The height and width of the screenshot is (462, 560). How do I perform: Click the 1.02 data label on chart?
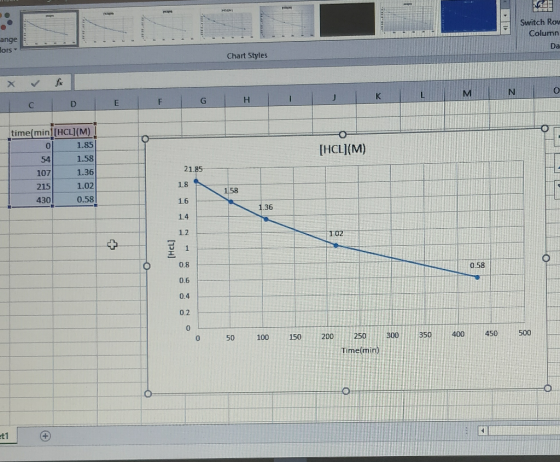[336, 233]
